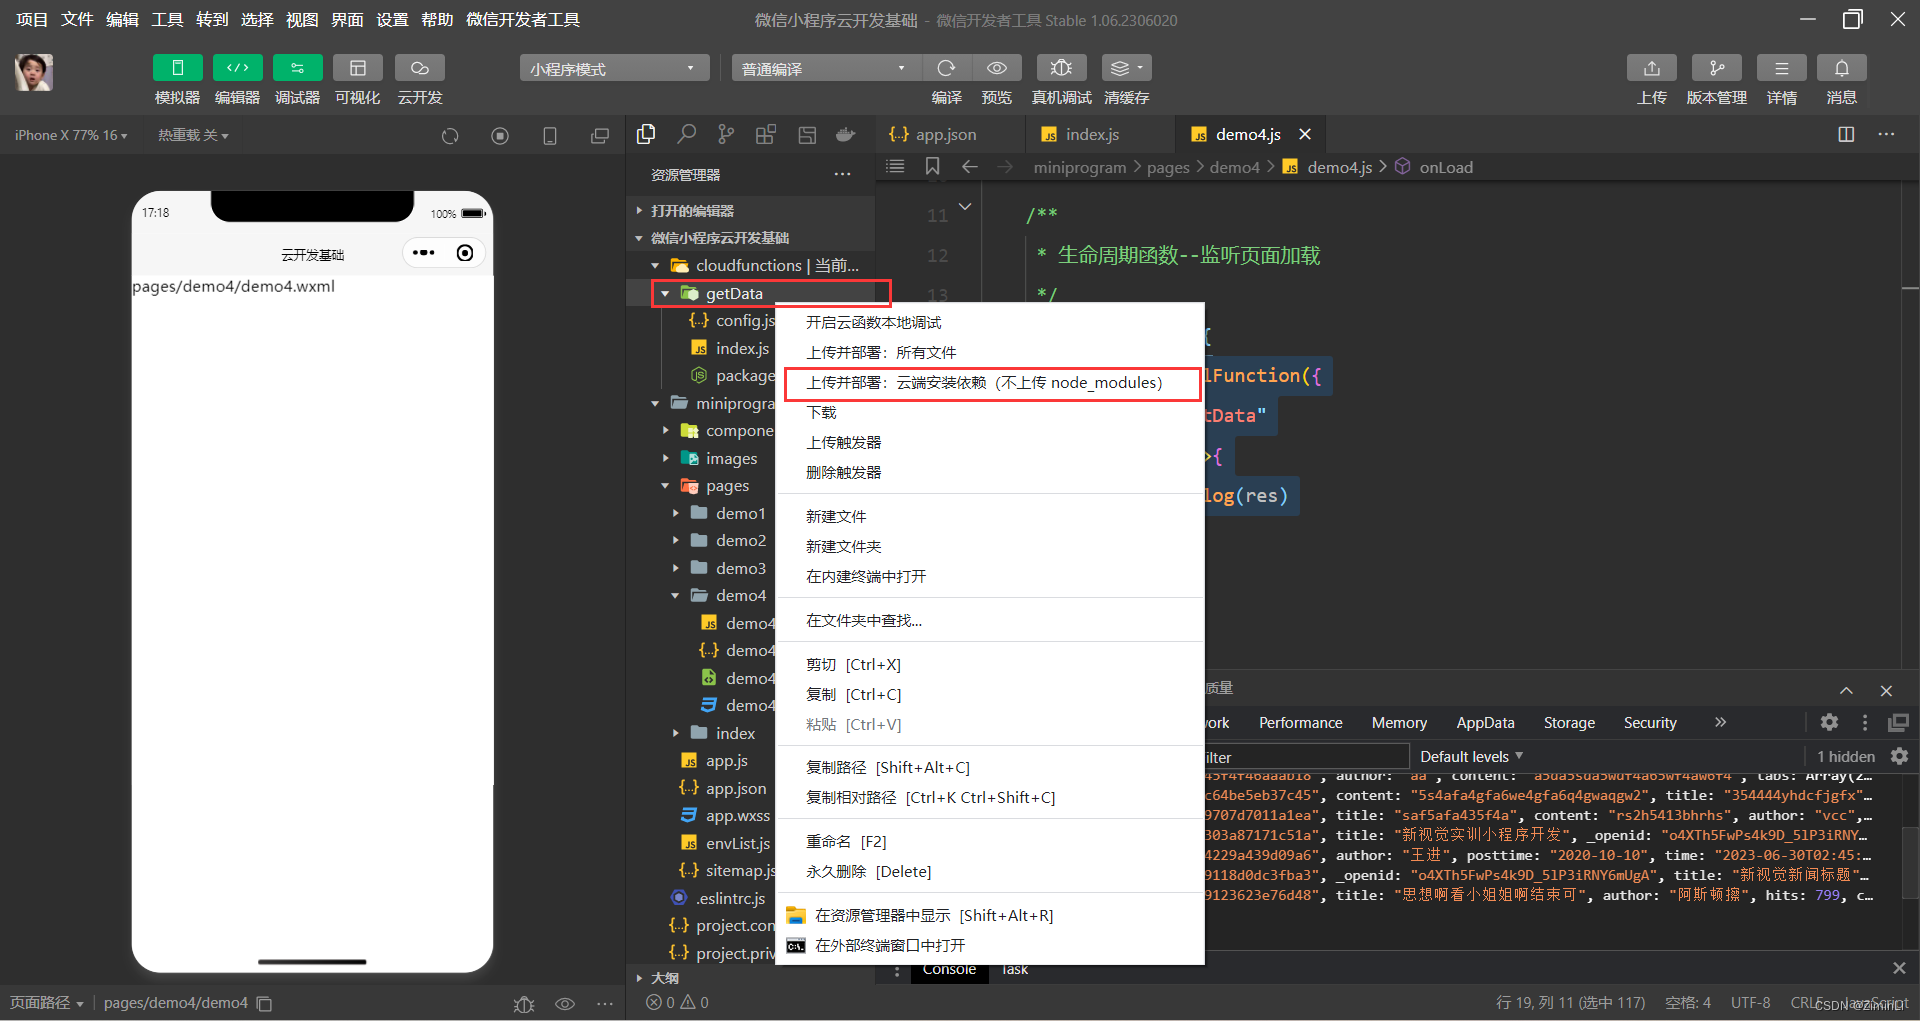
Task: Toggle the debugger panel button
Action: [x=297, y=68]
